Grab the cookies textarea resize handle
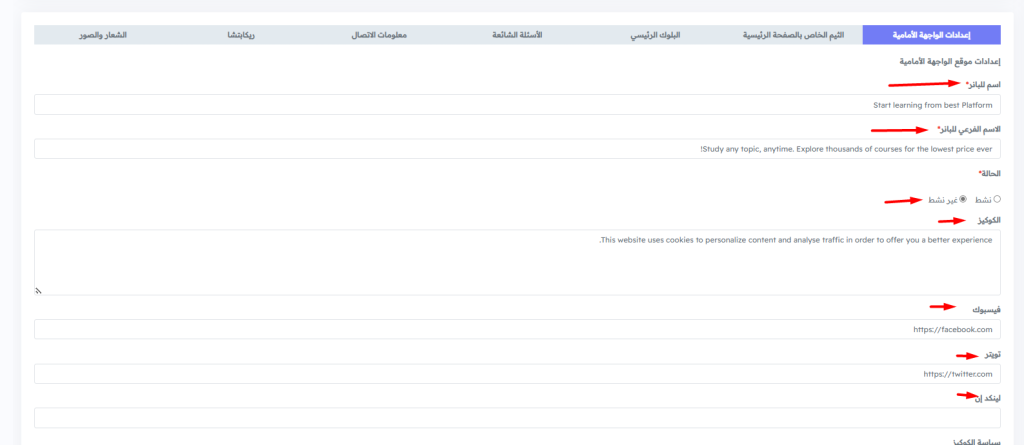Image resolution: width=1024 pixels, height=445 pixels. (x=38, y=291)
